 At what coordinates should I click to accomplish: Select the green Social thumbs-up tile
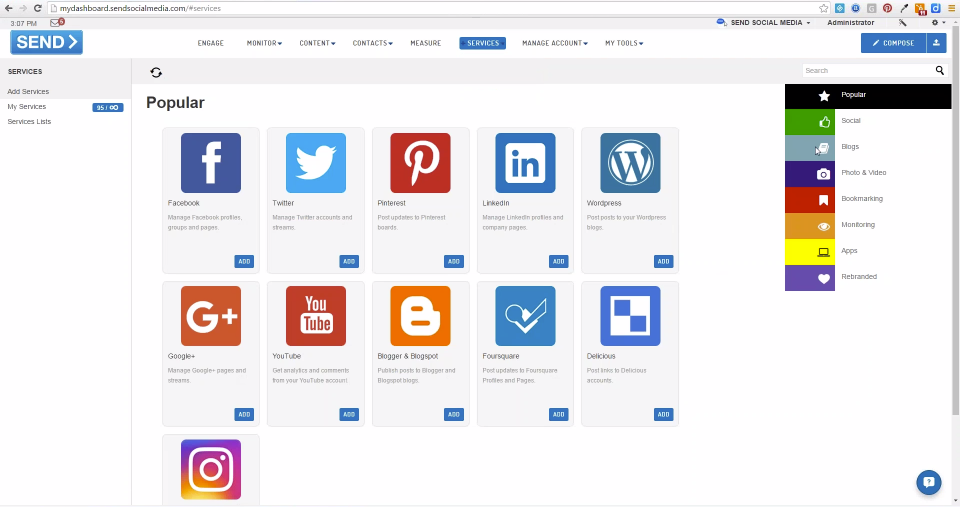(810, 122)
